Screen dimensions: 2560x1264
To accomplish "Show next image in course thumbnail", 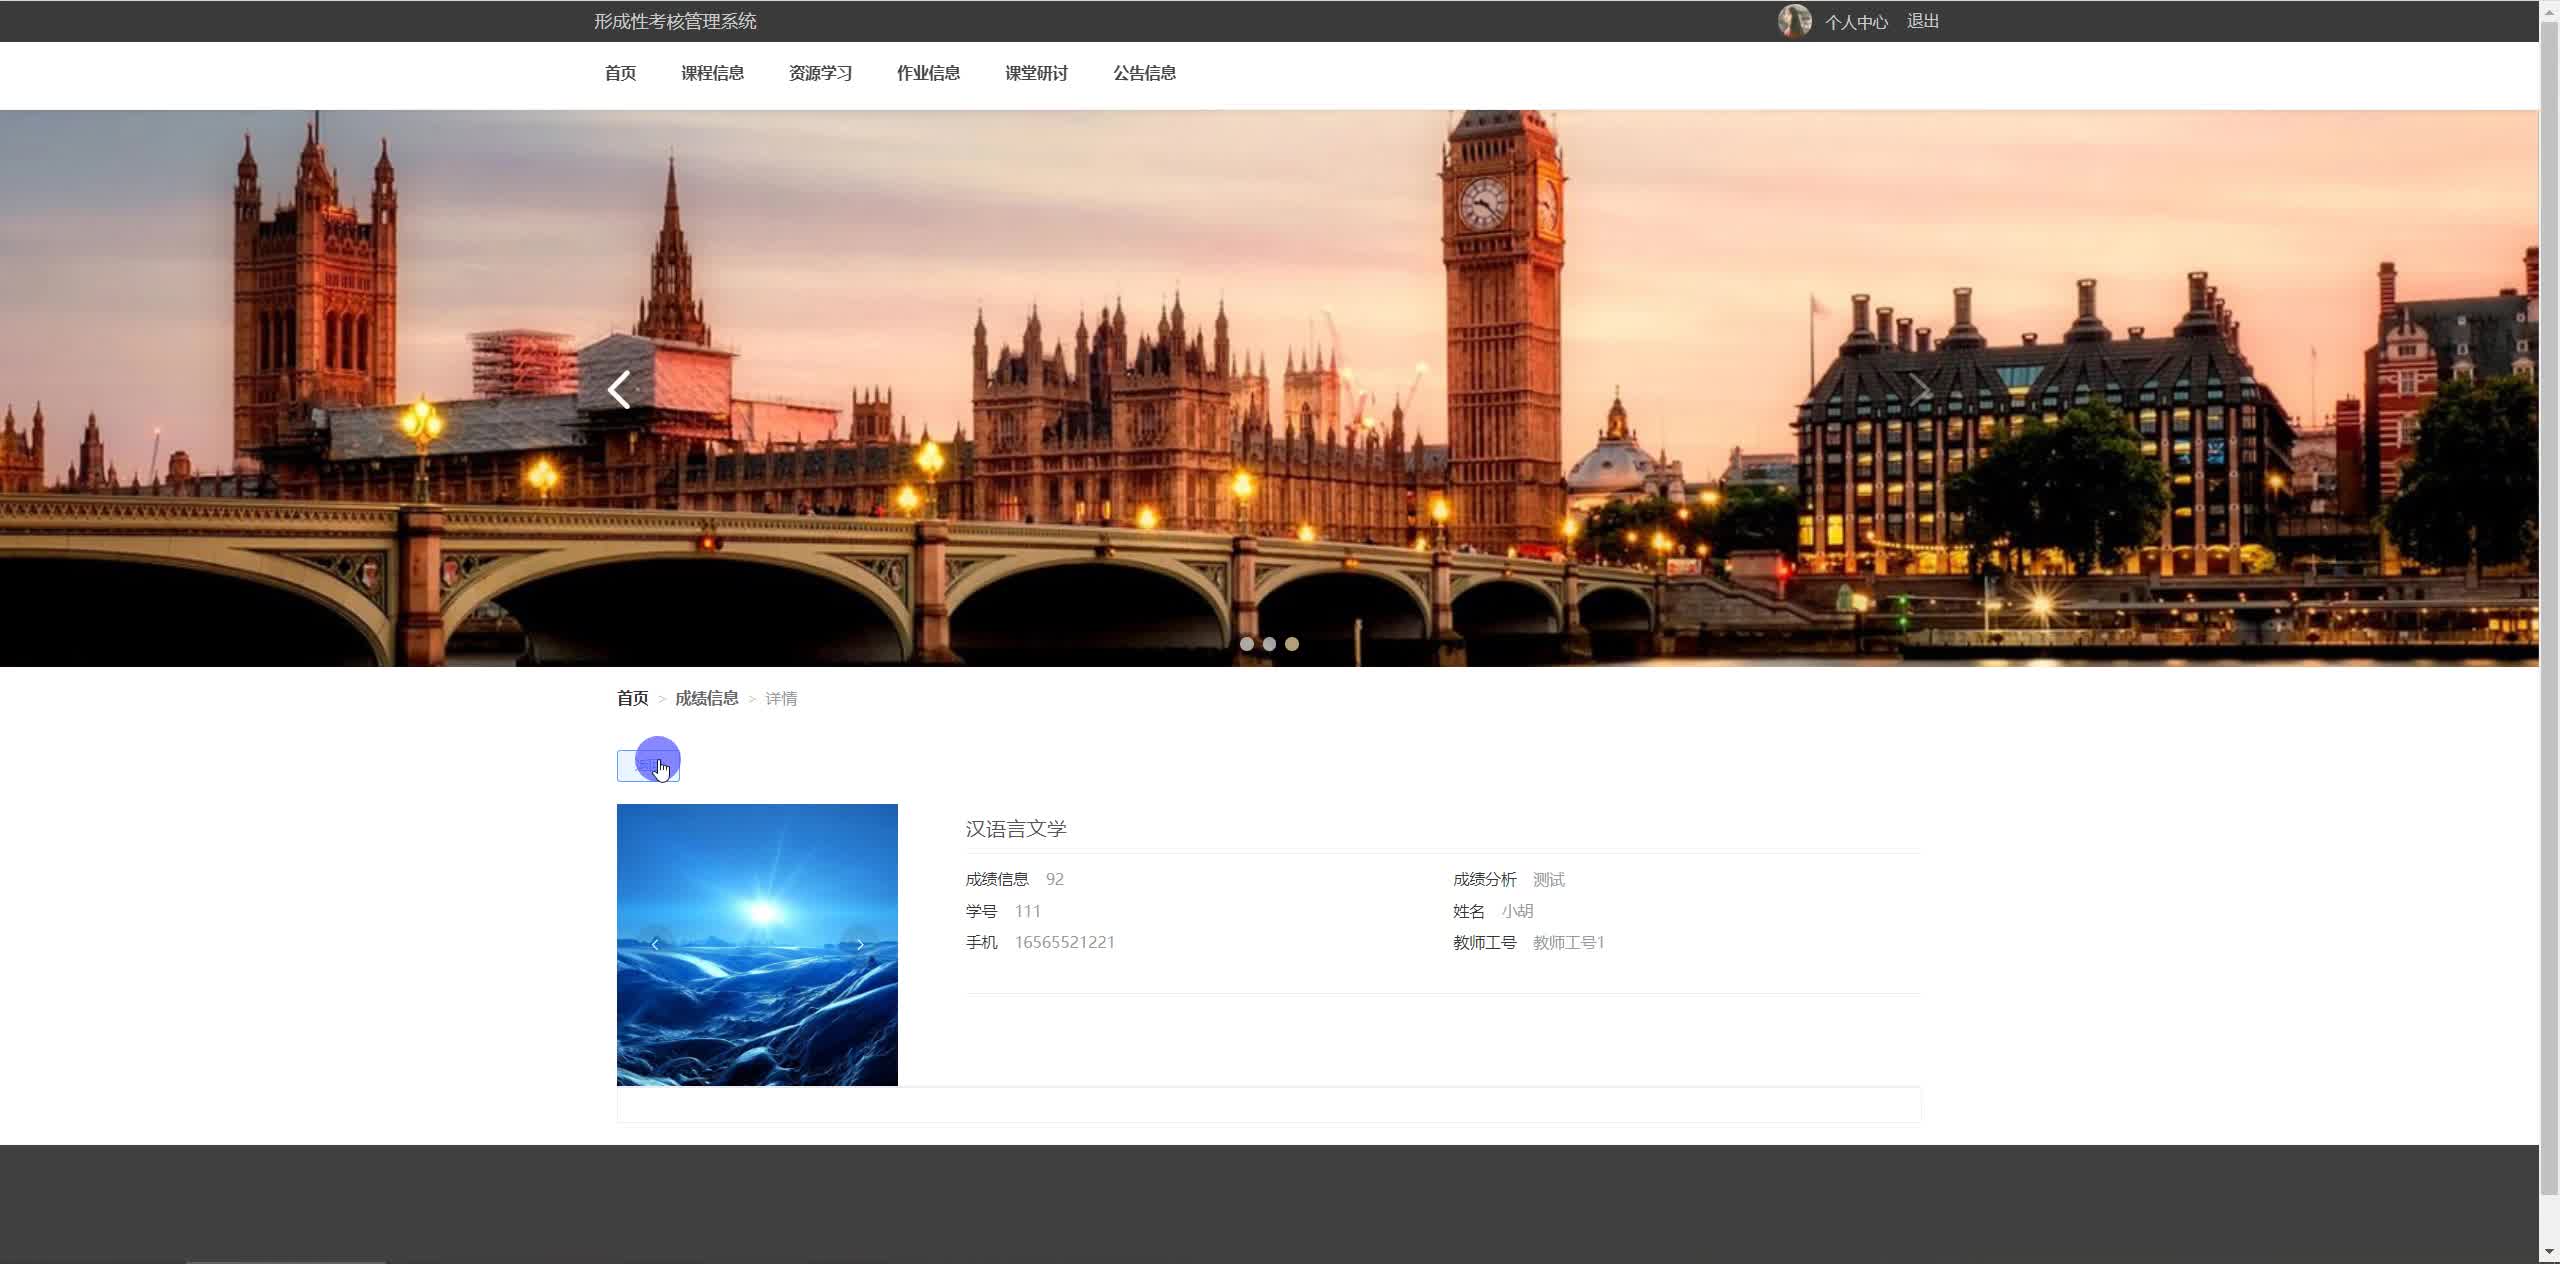I will 860,944.
